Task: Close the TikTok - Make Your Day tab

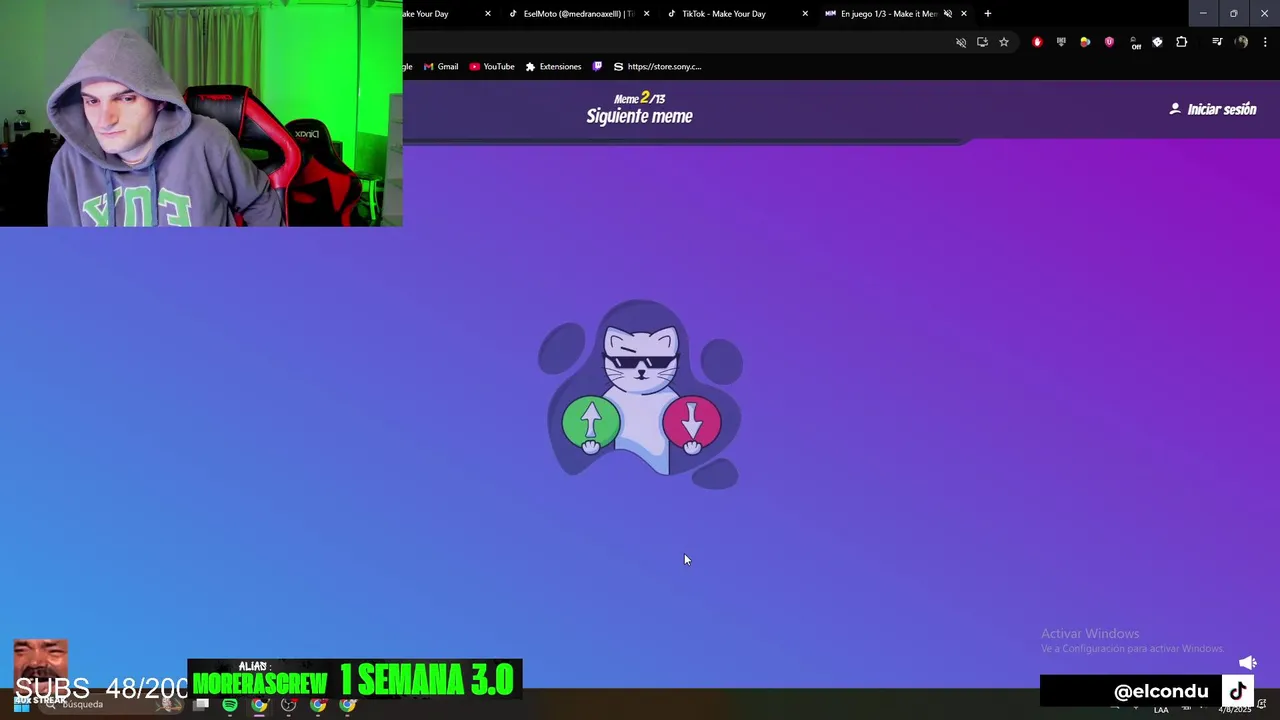Action: [805, 14]
